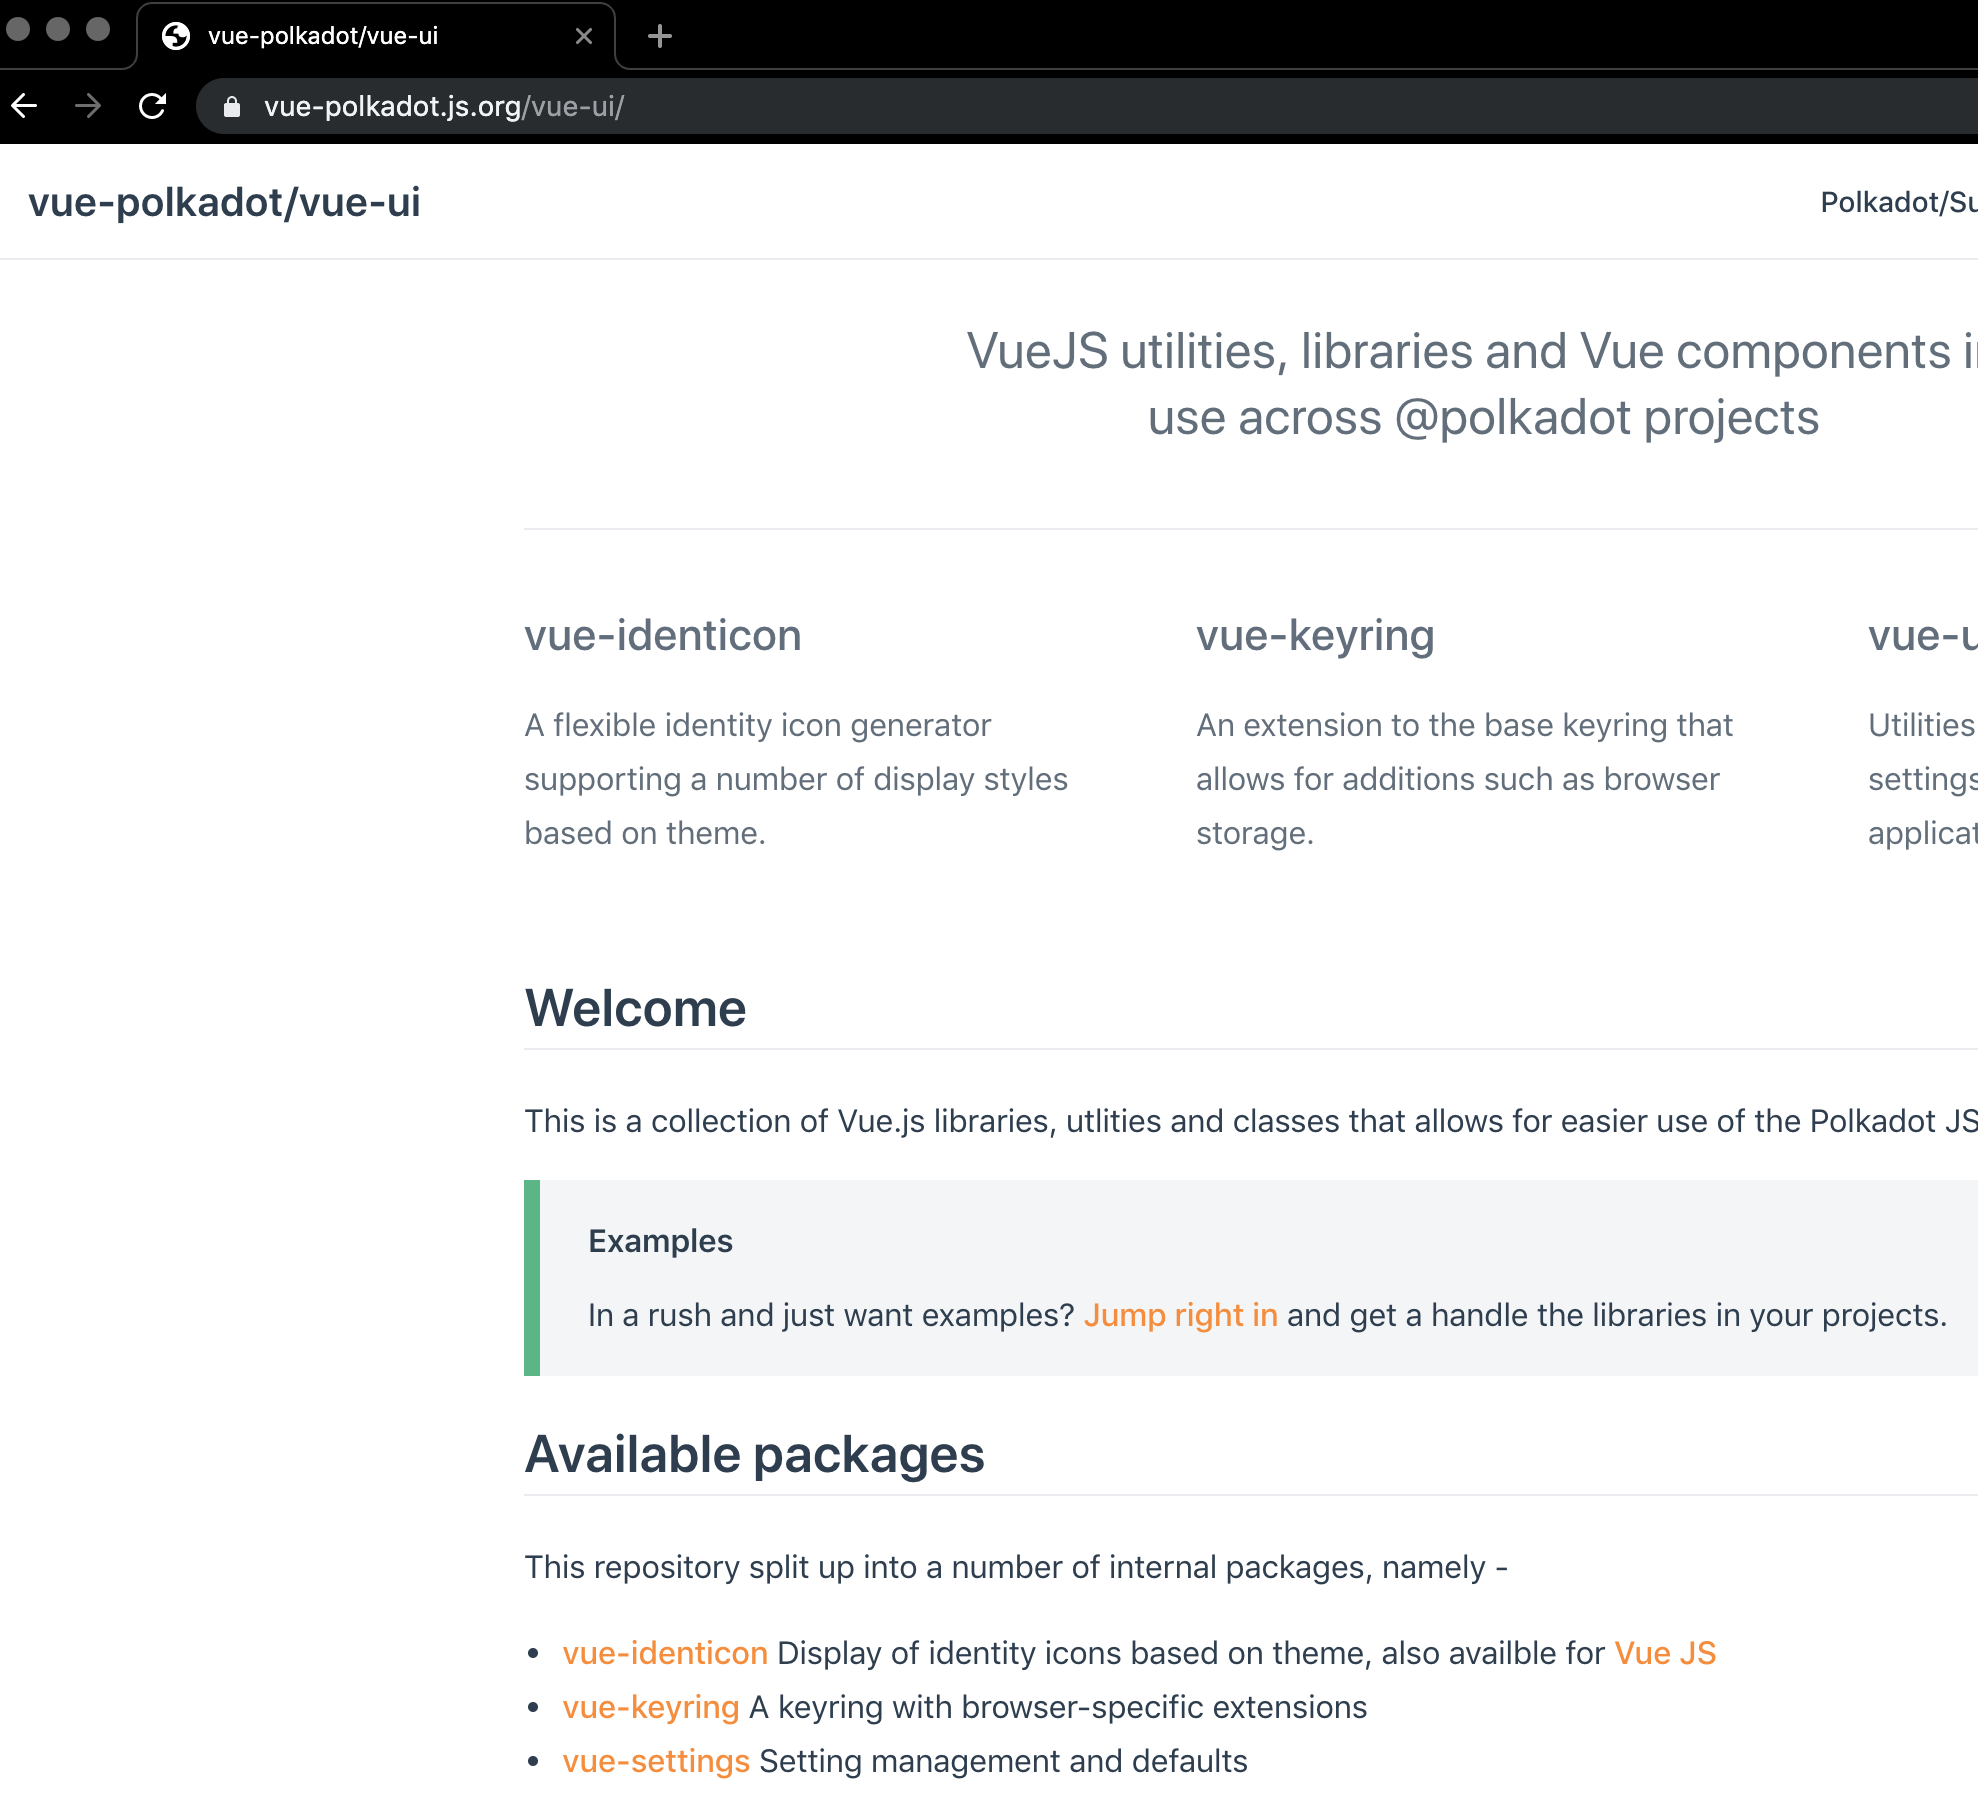Click the browser forward arrow
This screenshot has width=1978, height=1816.
click(x=88, y=106)
